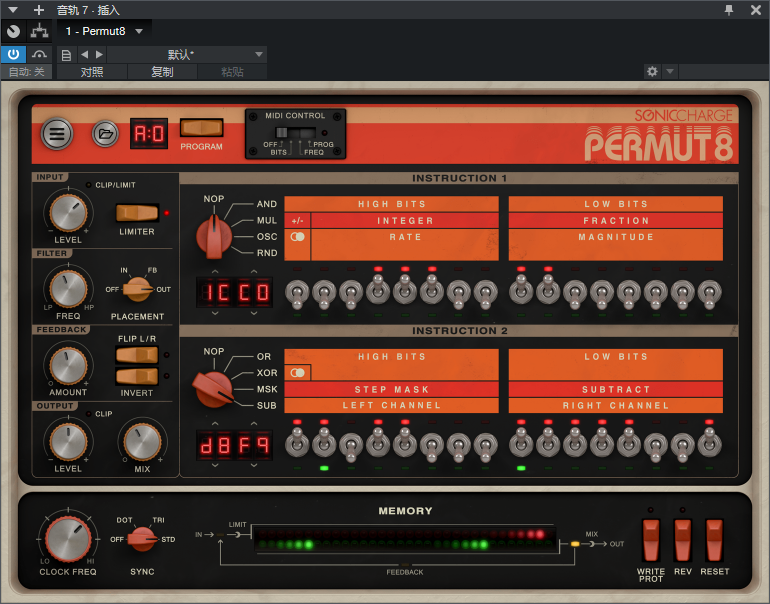Click the feedback AMOUNT knob
Image resolution: width=770 pixels, height=604 pixels.
click(68, 366)
